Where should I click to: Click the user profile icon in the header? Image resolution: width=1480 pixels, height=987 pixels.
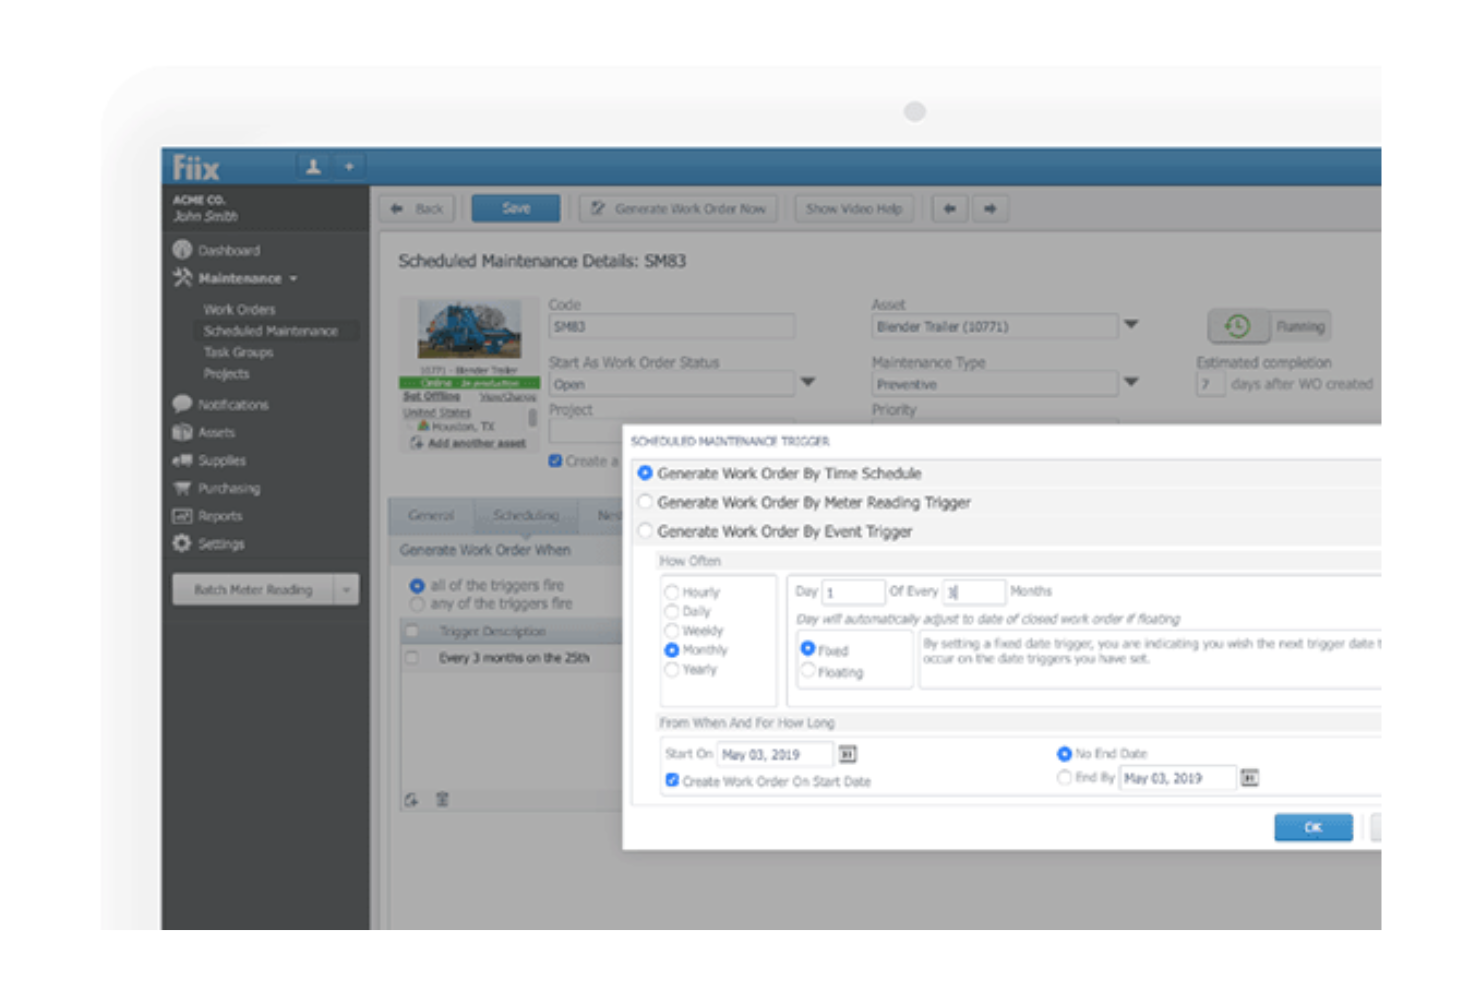pos(314,167)
